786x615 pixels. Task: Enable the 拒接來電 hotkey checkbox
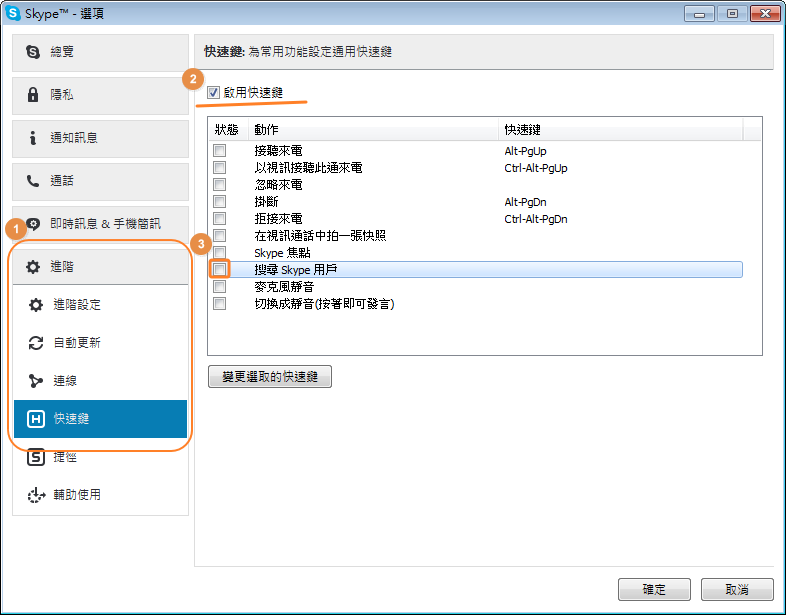click(220, 219)
